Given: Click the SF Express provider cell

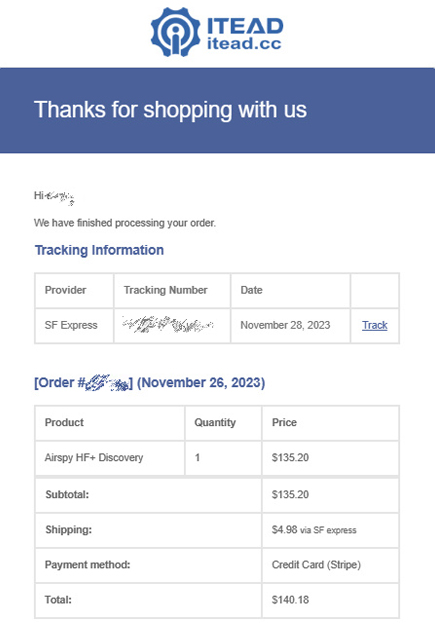Looking at the screenshot, I should 74,326.
